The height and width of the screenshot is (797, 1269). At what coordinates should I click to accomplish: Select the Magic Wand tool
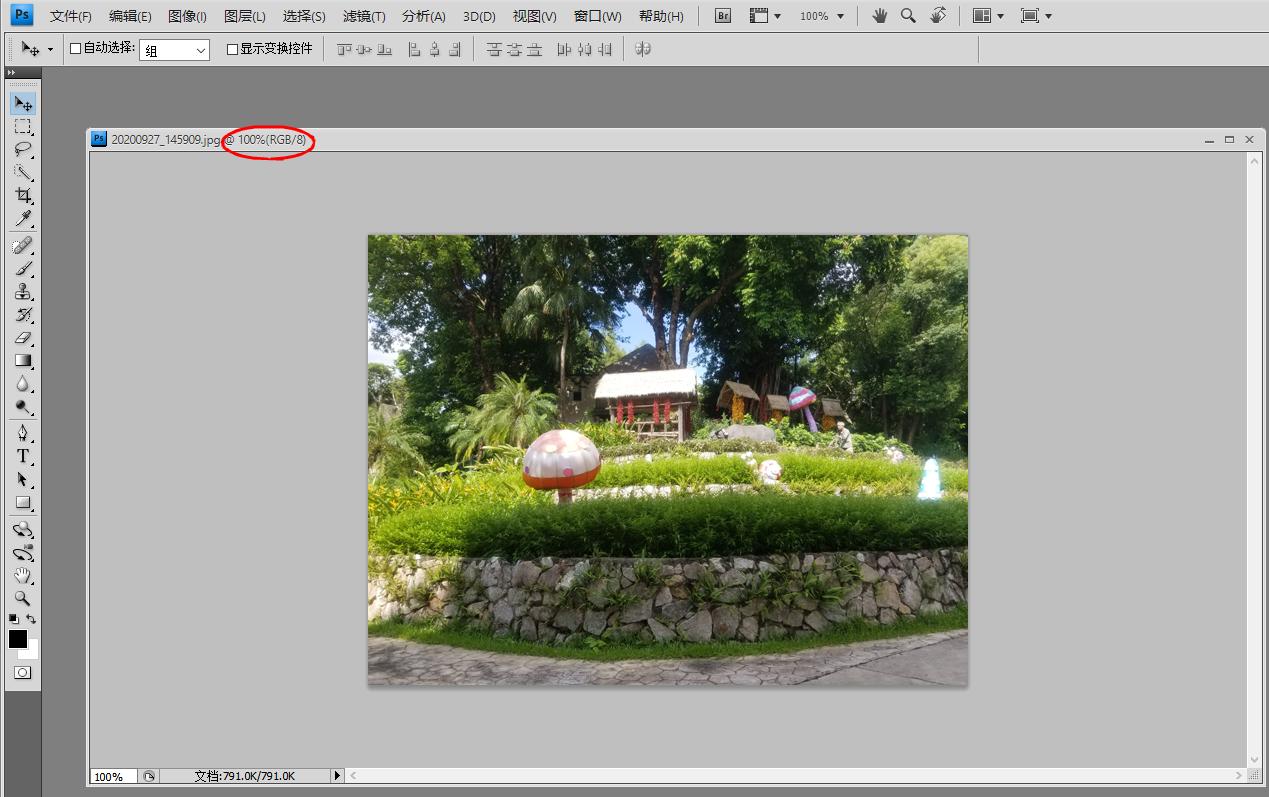(23, 172)
